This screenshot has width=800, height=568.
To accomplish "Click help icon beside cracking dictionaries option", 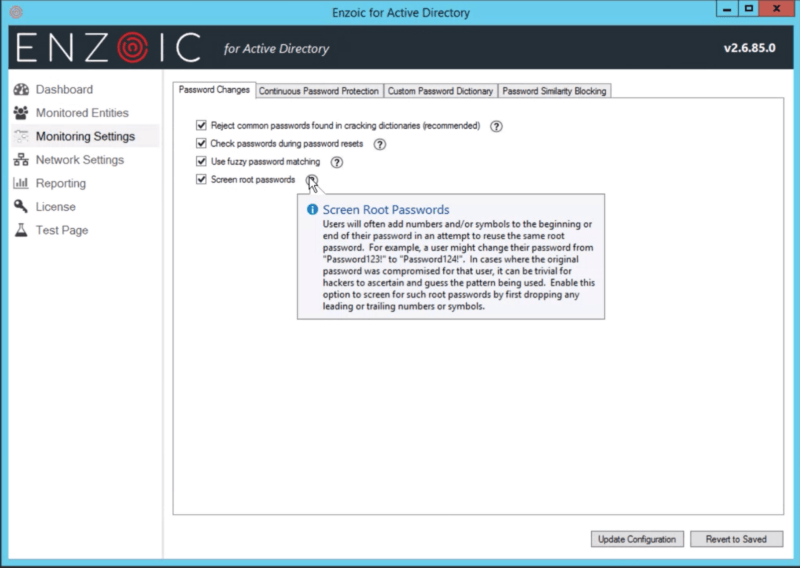I will click(496, 126).
